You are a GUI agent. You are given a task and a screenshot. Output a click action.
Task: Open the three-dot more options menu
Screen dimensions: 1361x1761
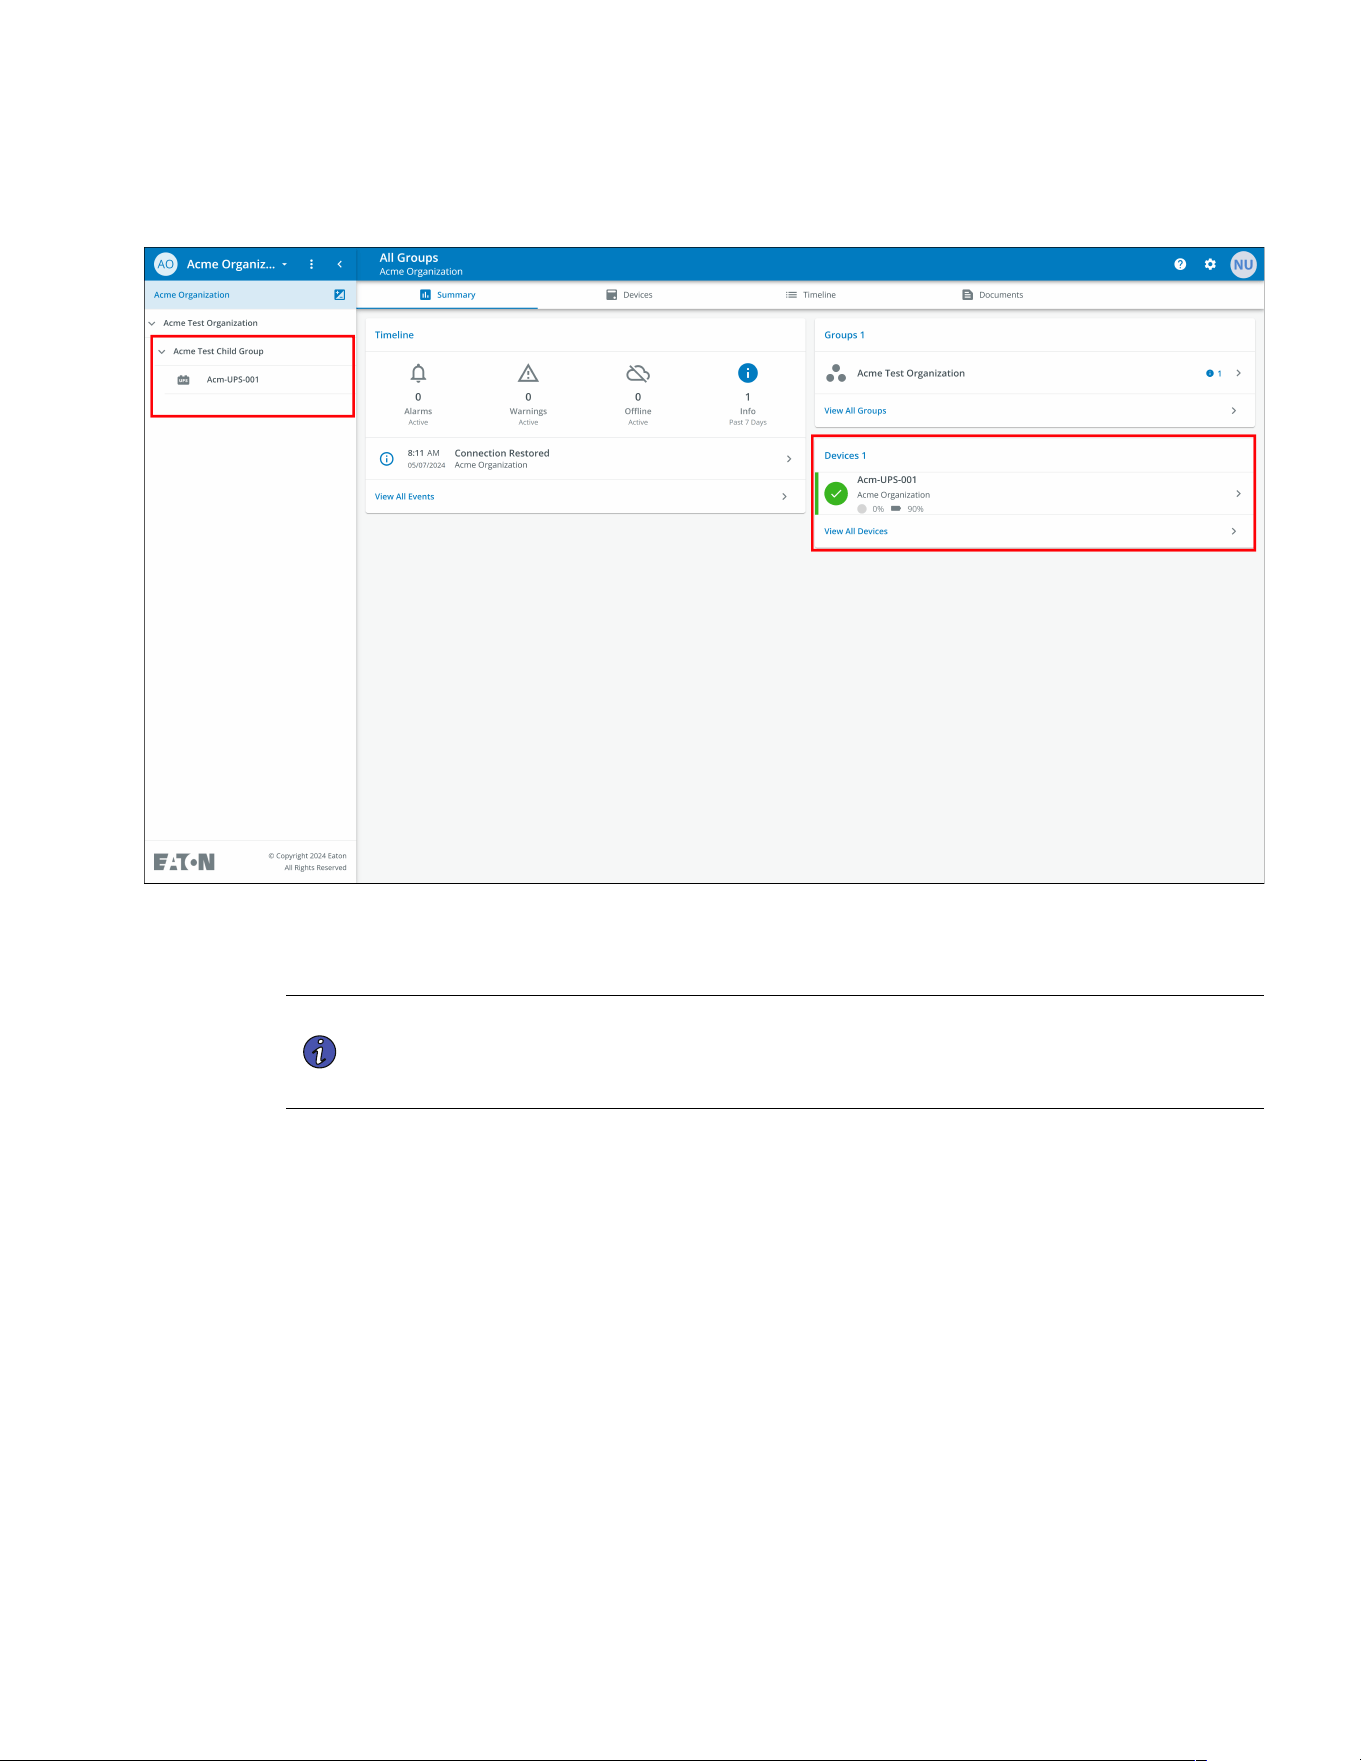coord(312,264)
